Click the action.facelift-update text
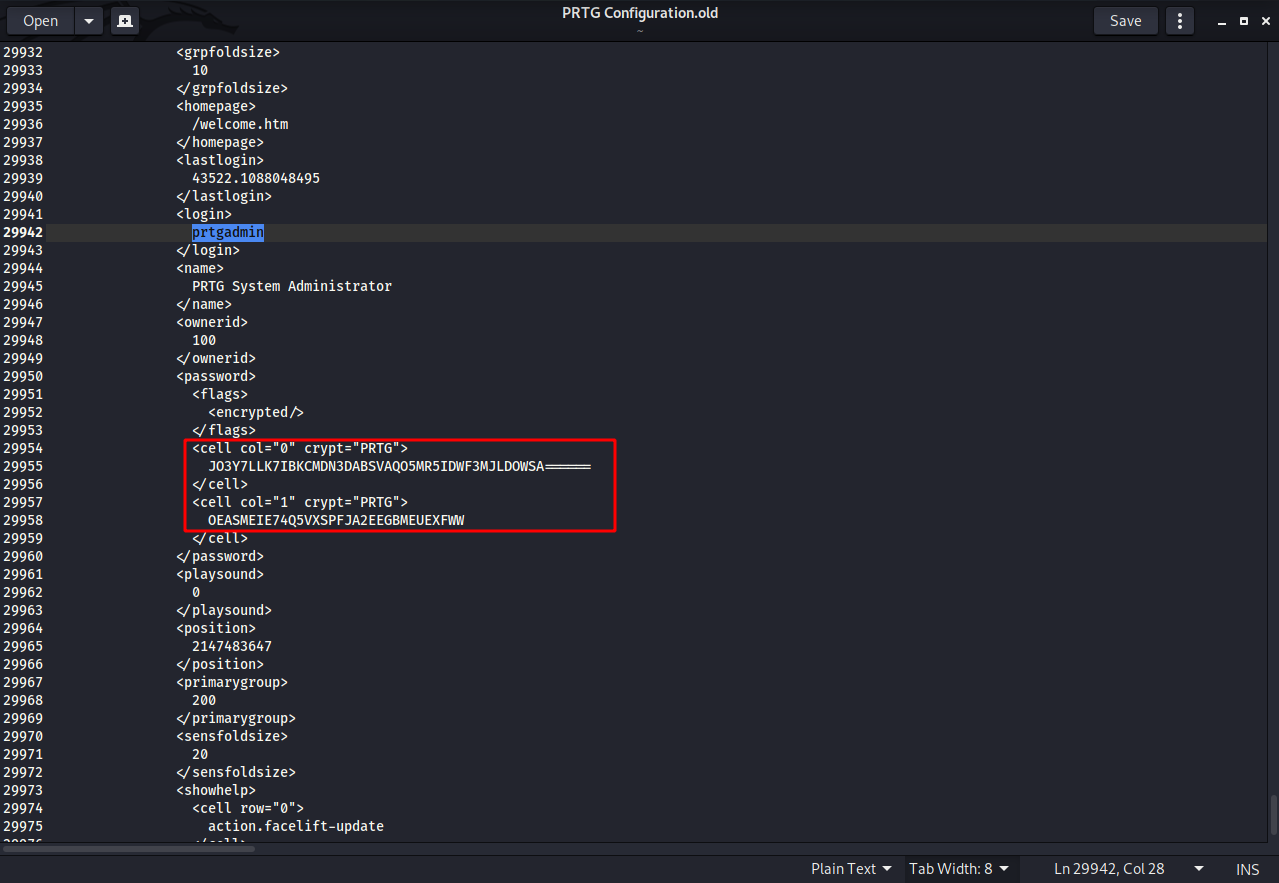Image resolution: width=1279 pixels, height=883 pixels. point(296,826)
